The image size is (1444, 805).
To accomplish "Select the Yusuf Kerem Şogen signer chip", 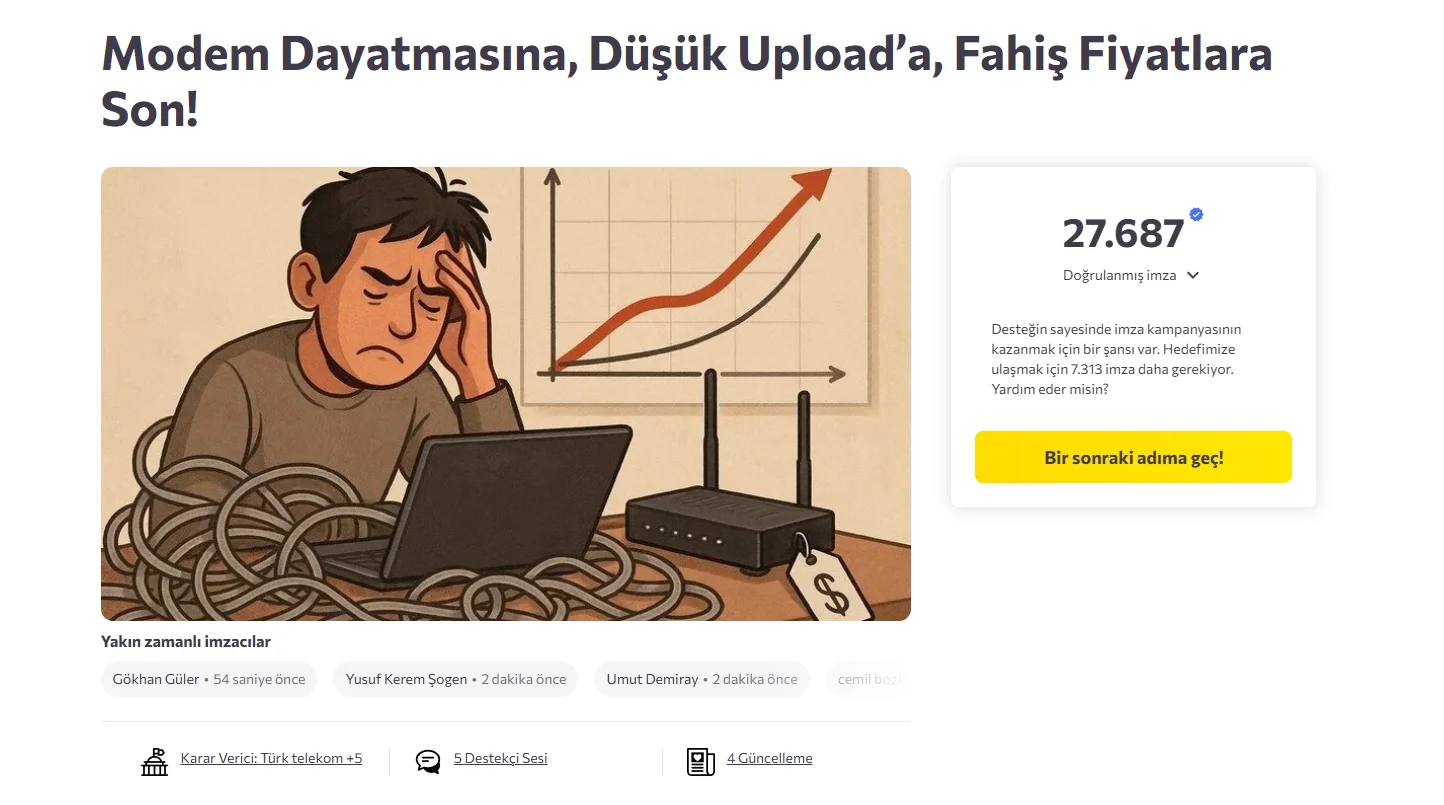I will [456, 679].
